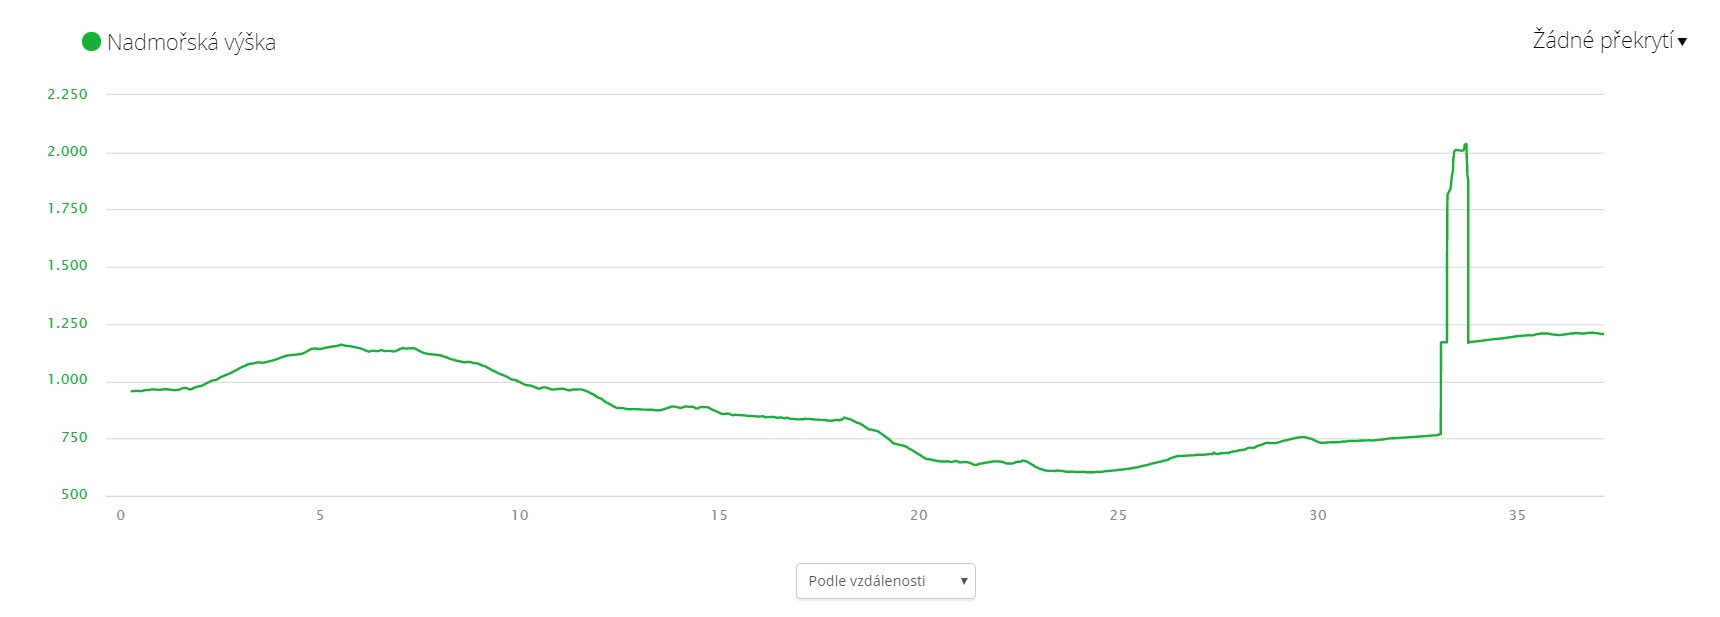Click the 35 distance axis label
The height and width of the screenshot is (617, 1720).
point(1517,515)
